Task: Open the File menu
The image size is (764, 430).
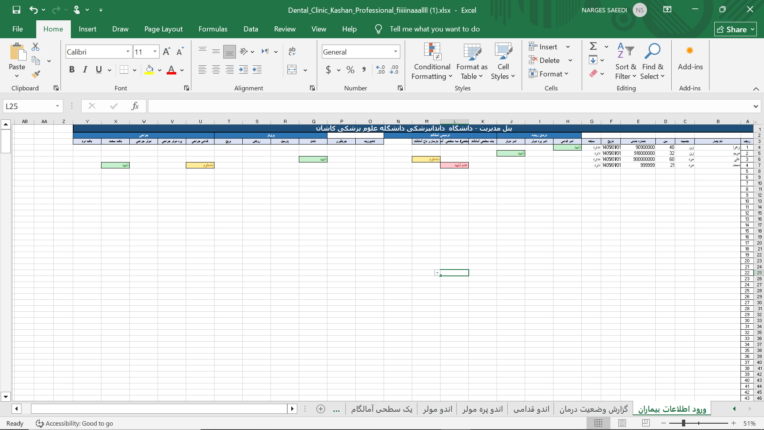Action: coord(18,29)
